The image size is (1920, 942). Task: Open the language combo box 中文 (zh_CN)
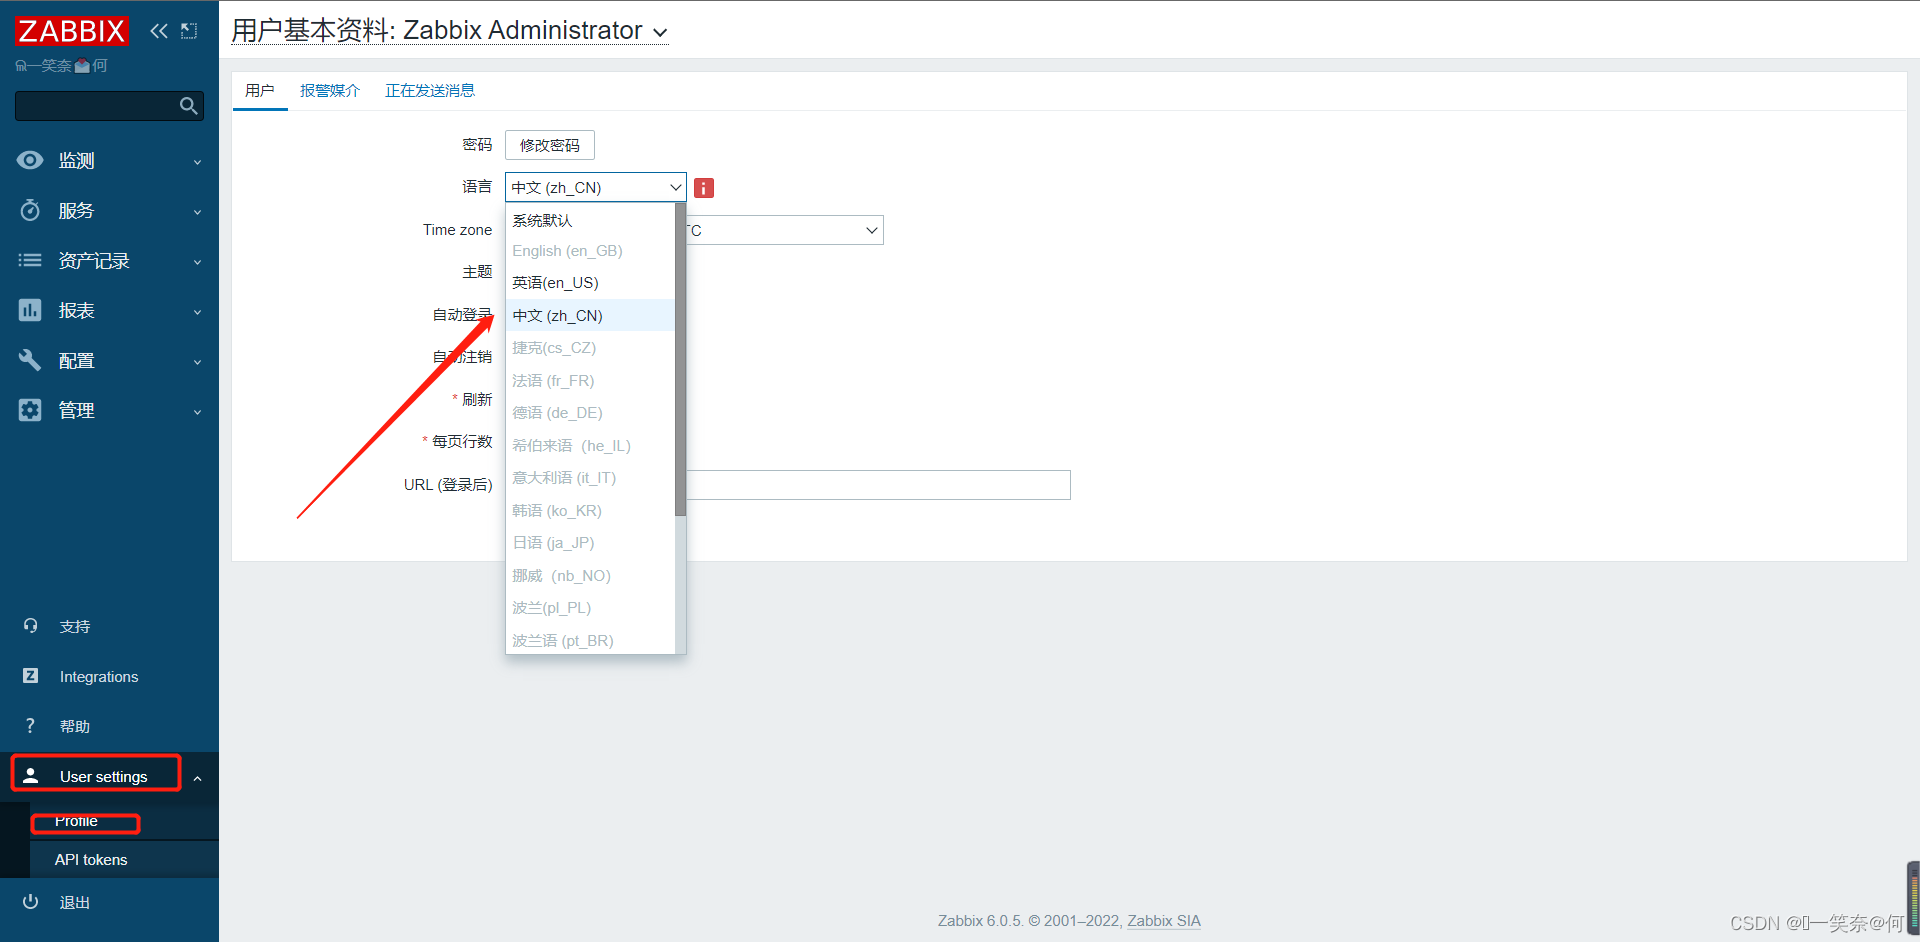point(595,187)
